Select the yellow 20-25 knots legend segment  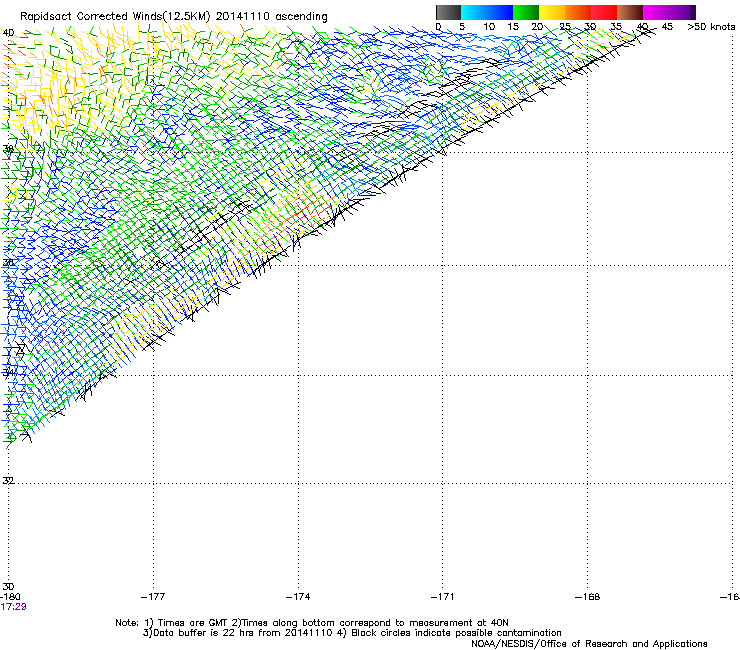(552, 12)
